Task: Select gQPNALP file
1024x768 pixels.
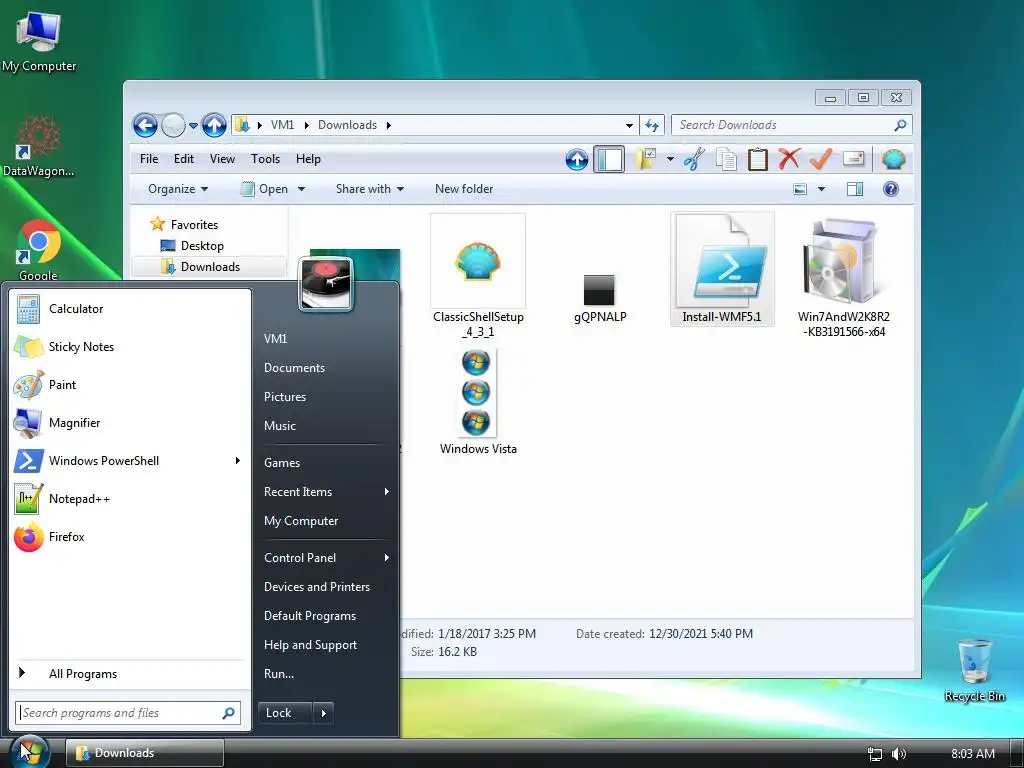Action: 600,298
